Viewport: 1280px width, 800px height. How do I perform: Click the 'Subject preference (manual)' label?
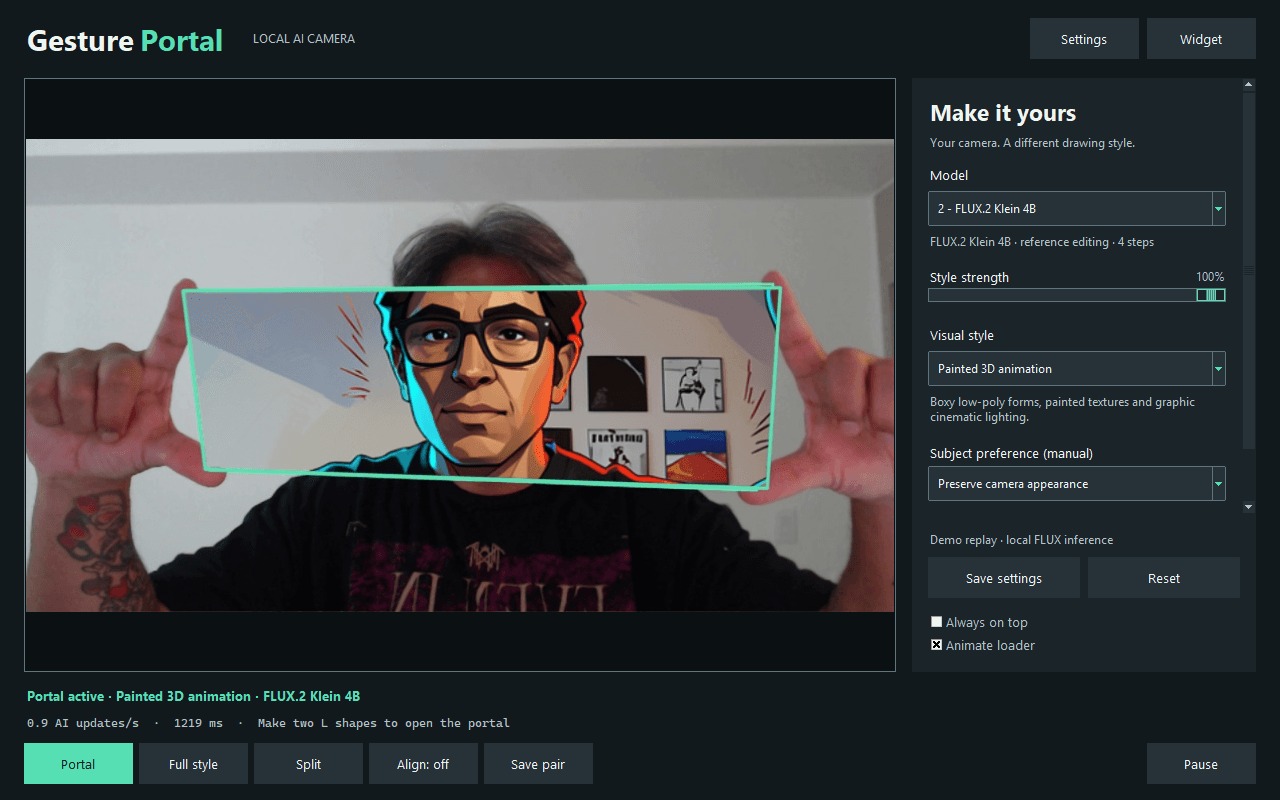pyautogui.click(x=1011, y=453)
